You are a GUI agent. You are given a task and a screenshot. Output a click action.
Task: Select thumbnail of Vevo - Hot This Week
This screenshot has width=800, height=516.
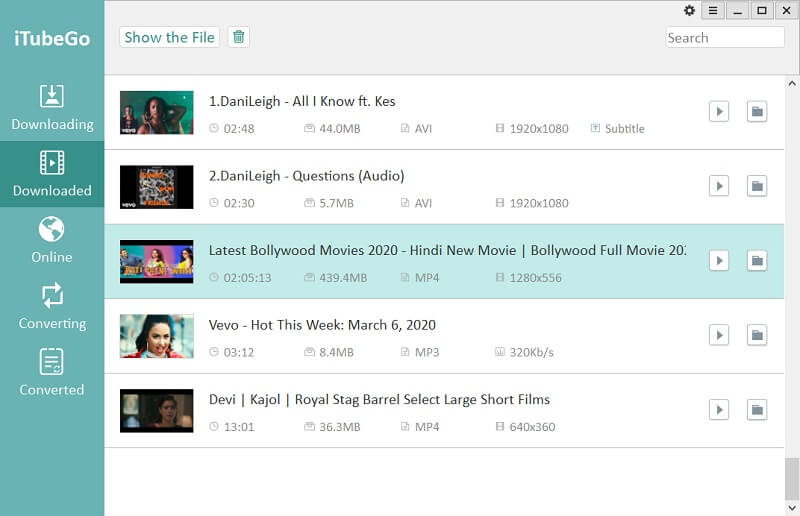[157, 336]
